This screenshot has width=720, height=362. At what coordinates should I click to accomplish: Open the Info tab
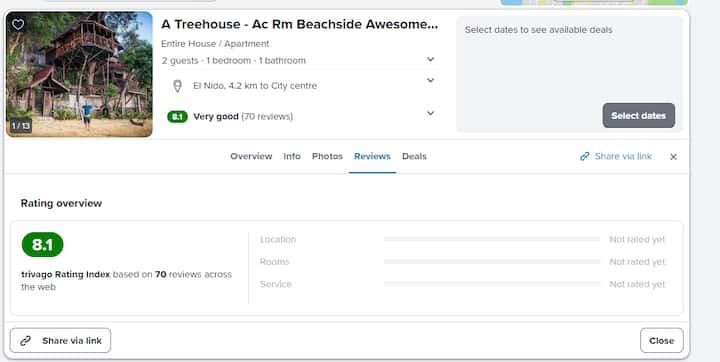point(292,156)
